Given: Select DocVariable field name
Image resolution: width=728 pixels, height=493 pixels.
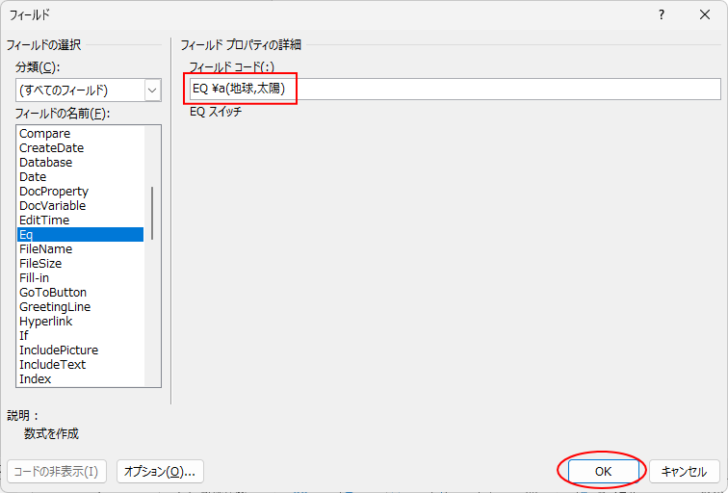Looking at the screenshot, I should click(x=54, y=206).
